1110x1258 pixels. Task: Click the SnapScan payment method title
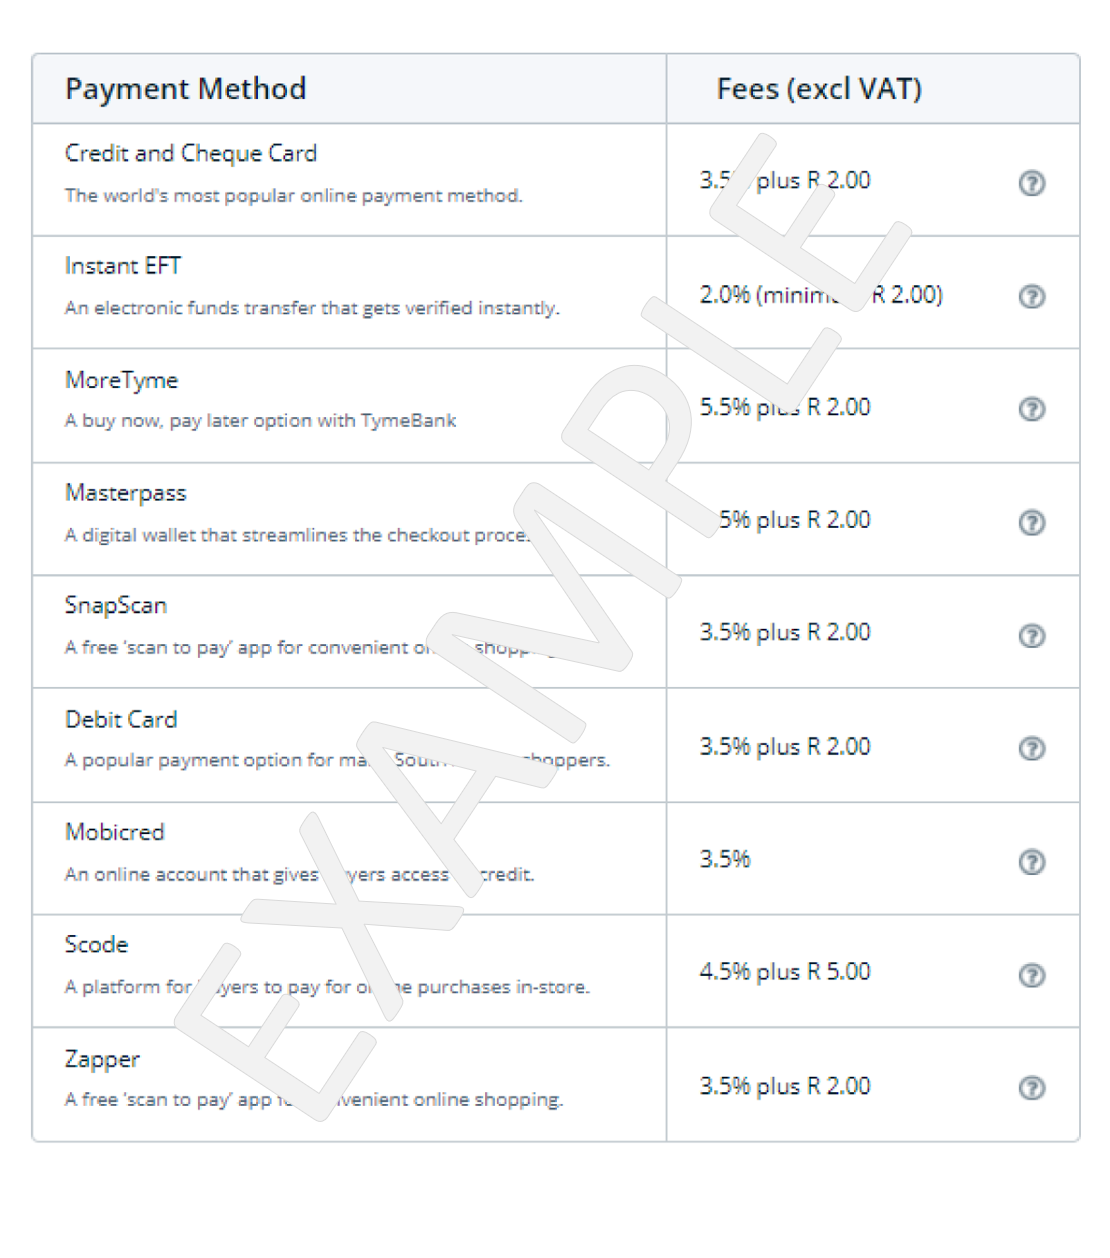115,605
